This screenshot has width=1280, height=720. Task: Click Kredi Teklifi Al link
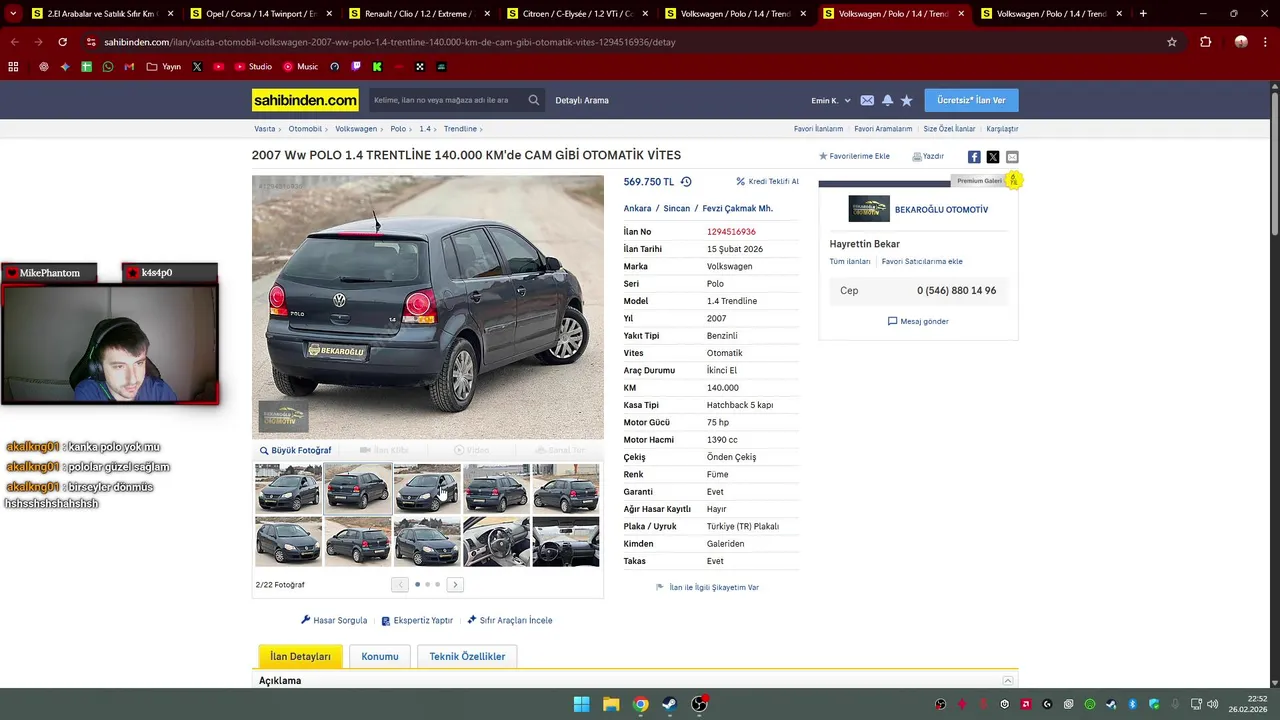[x=767, y=182]
